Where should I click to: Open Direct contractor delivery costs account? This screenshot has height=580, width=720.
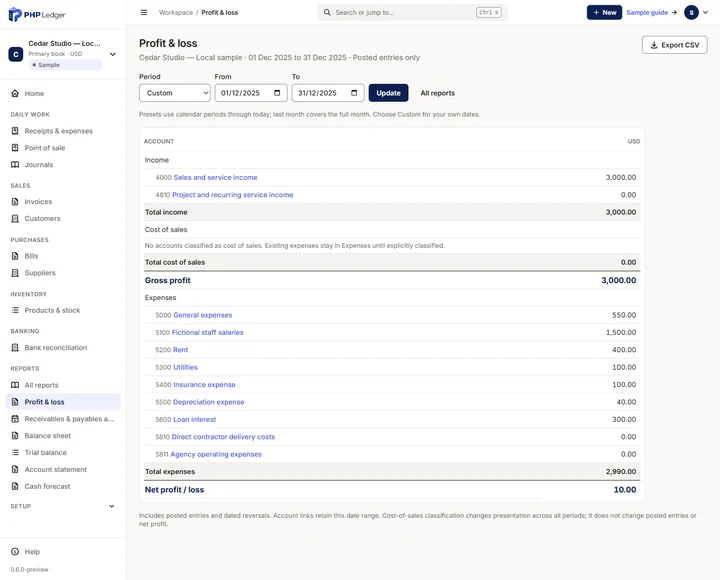point(223,437)
